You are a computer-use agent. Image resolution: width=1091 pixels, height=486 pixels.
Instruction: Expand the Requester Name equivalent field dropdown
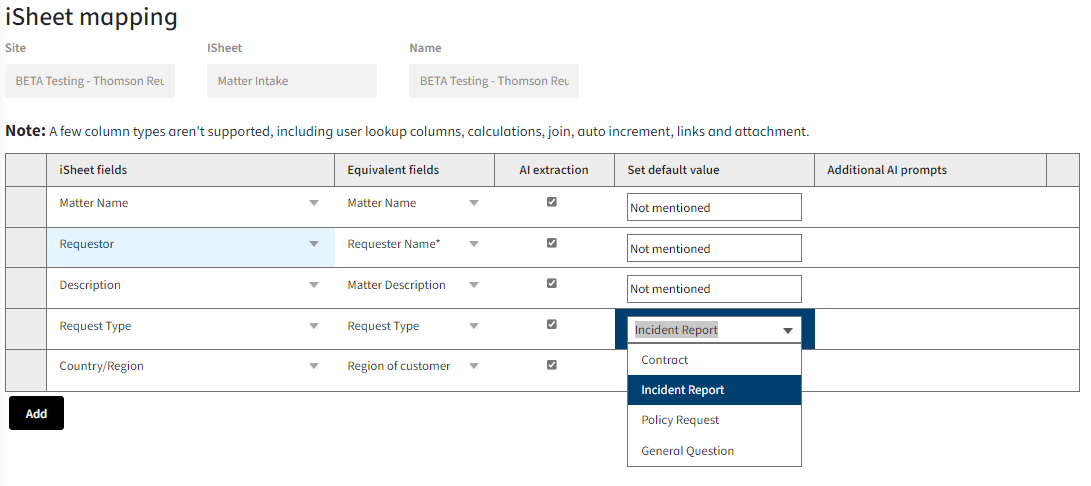474,244
